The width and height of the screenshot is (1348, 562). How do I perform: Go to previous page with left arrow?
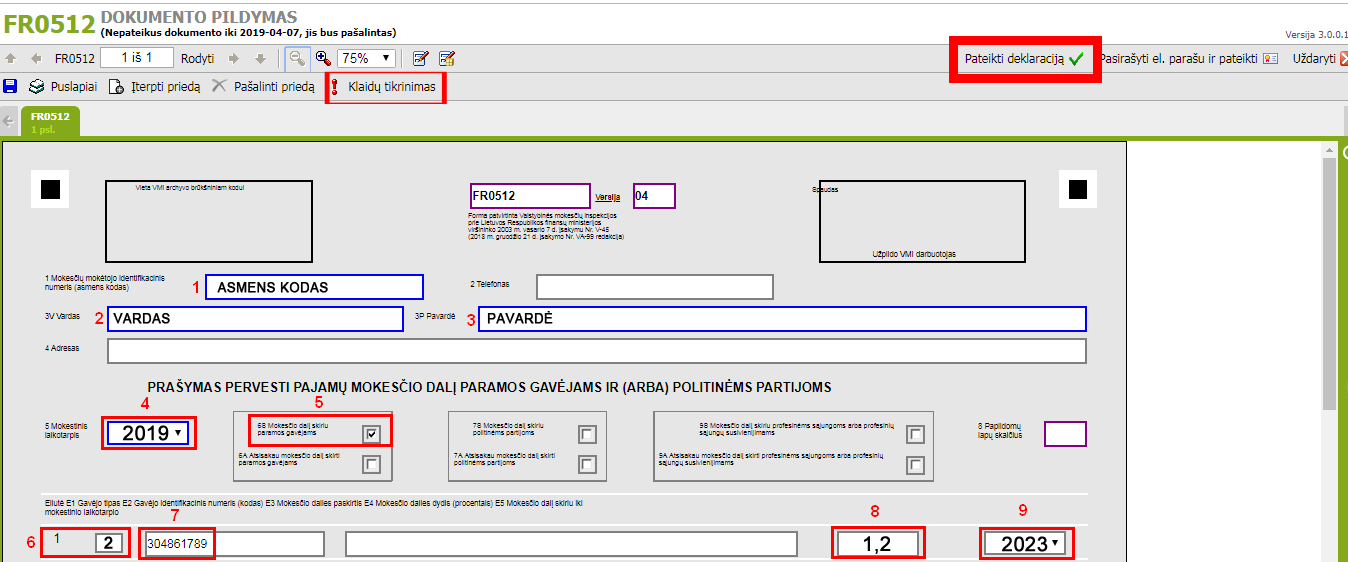point(36,59)
